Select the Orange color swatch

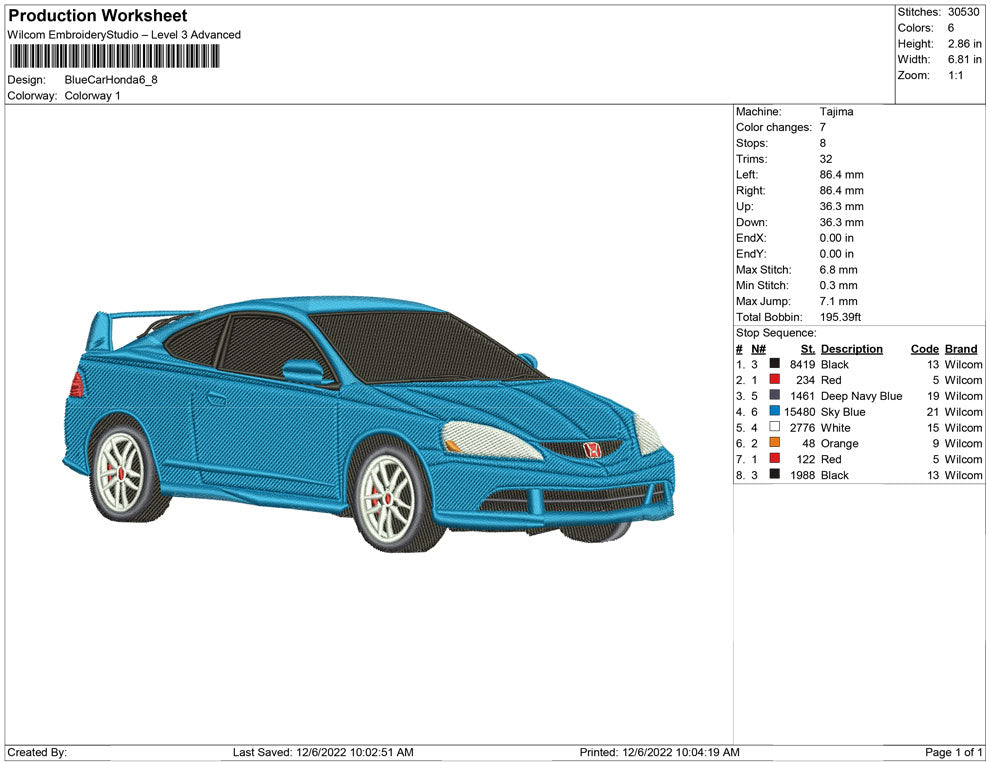coord(774,444)
